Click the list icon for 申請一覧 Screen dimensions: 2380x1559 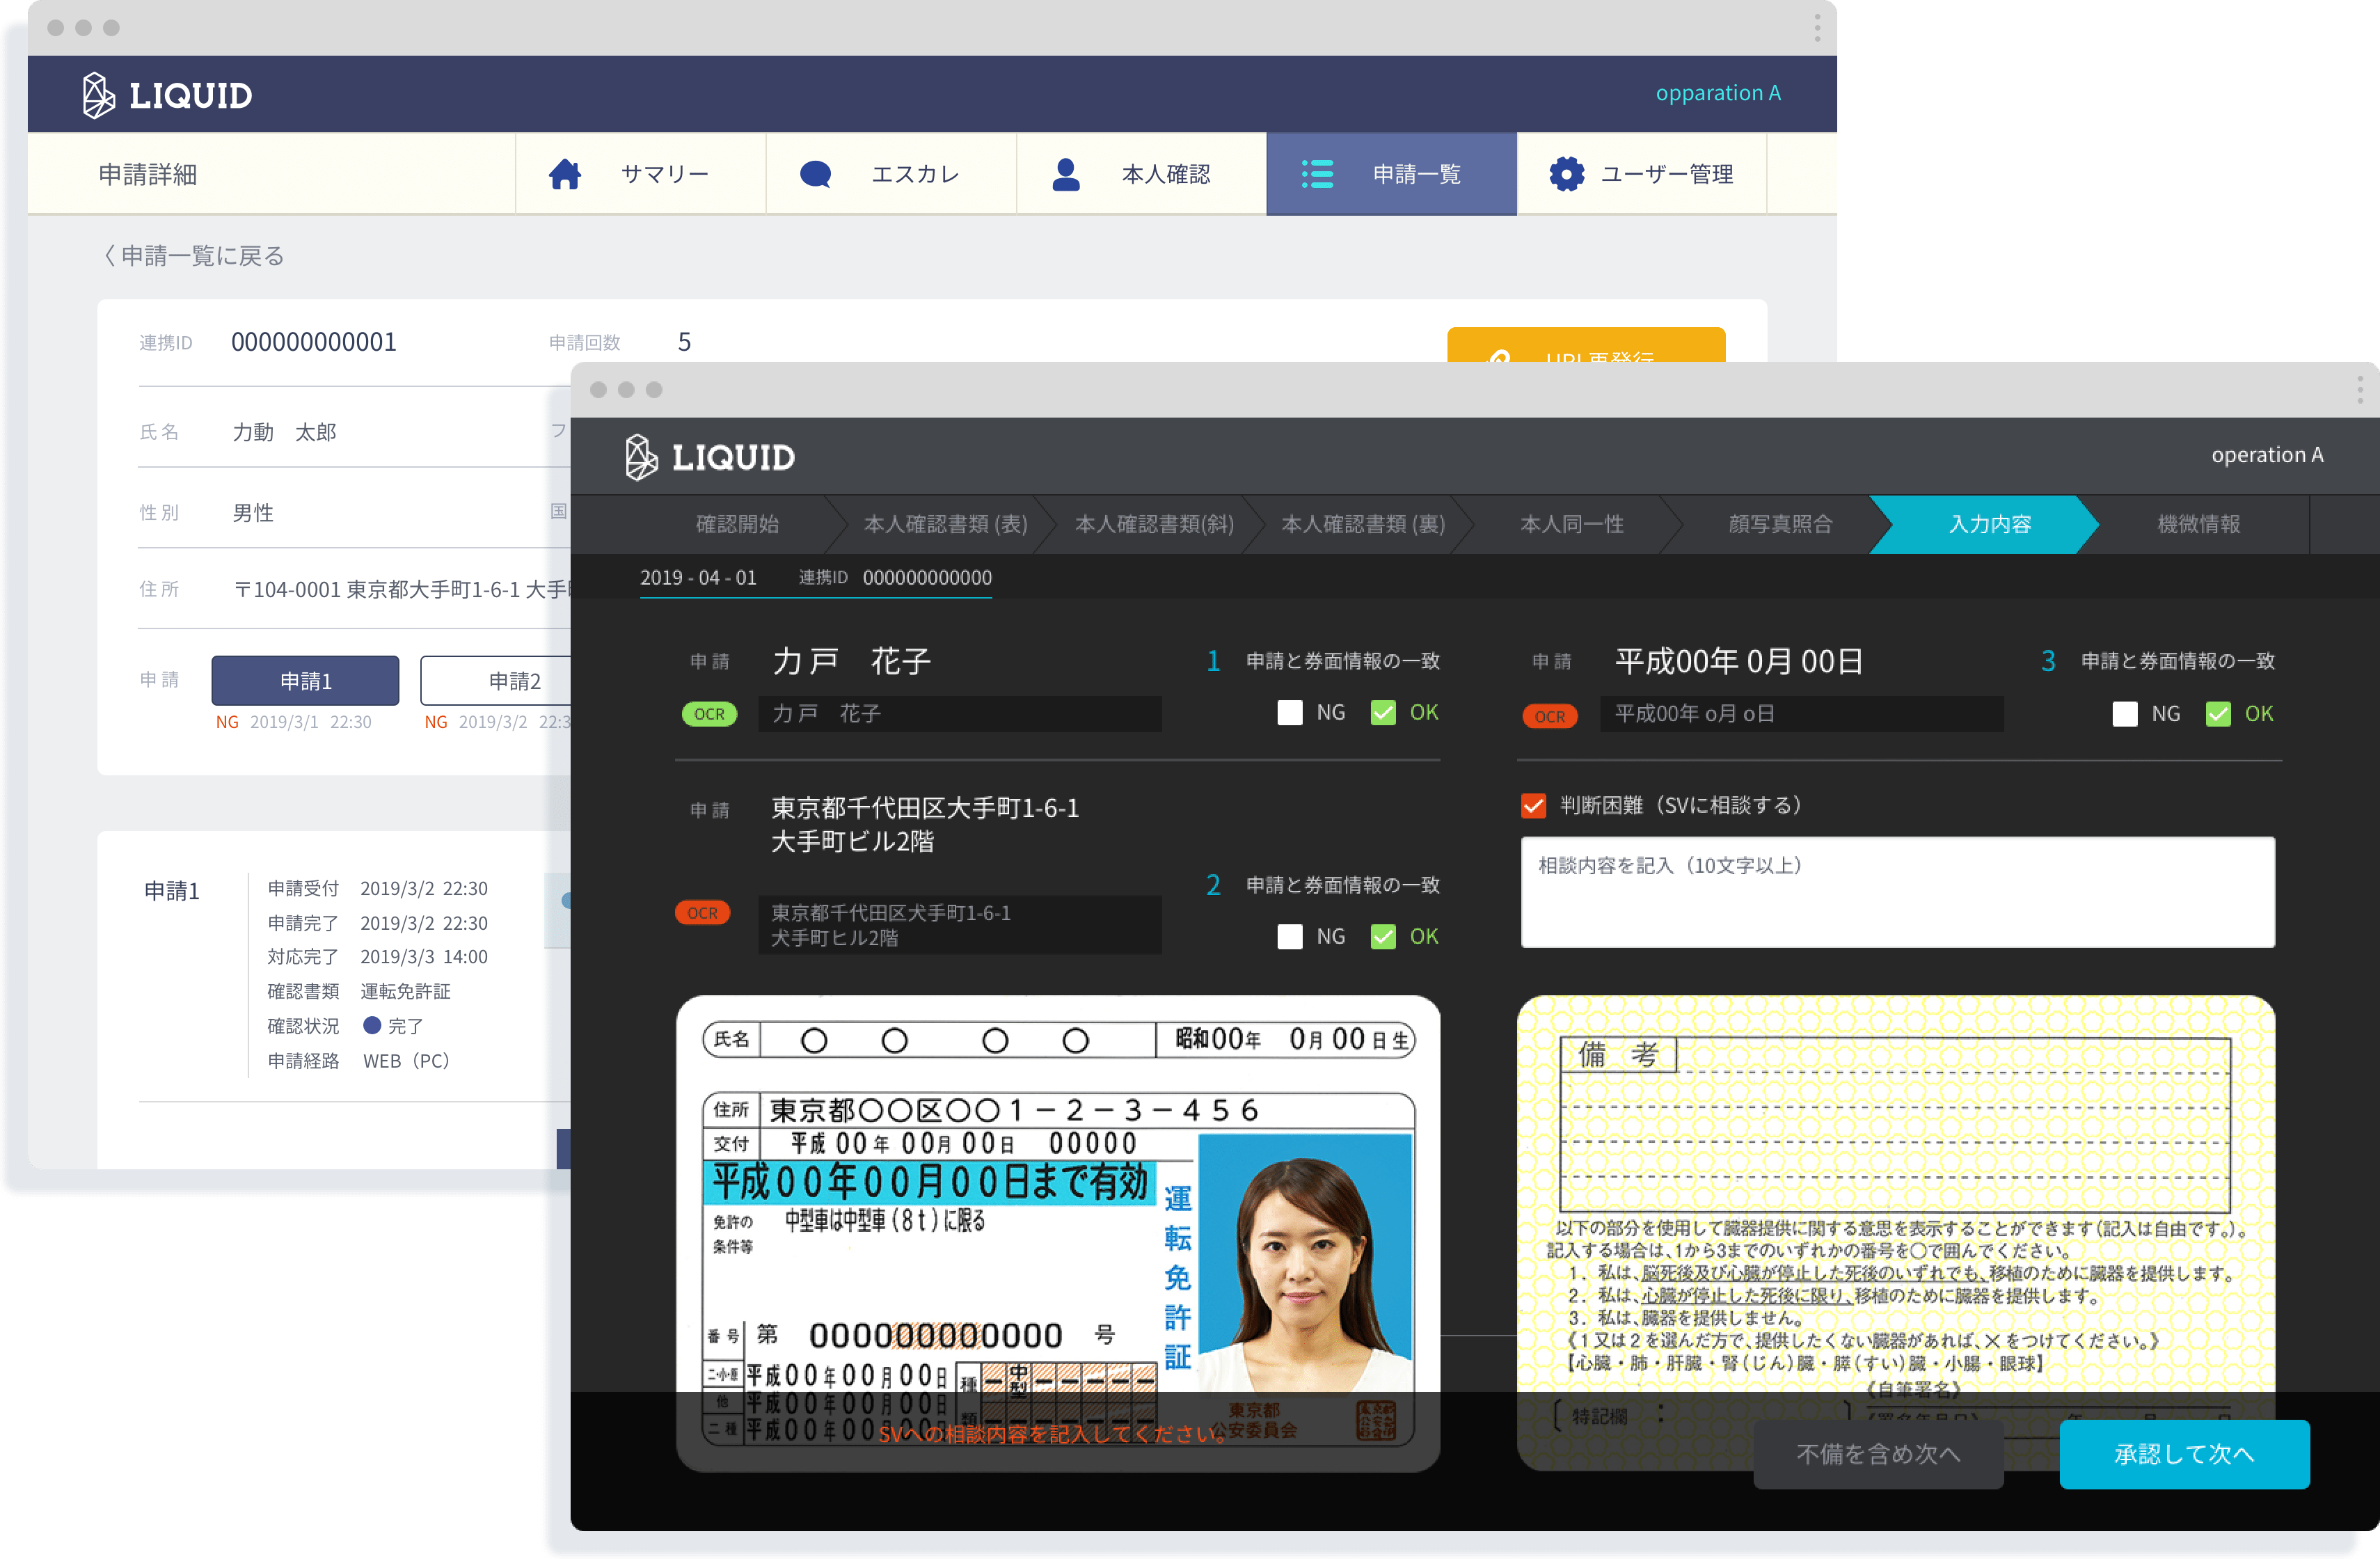1317,174
